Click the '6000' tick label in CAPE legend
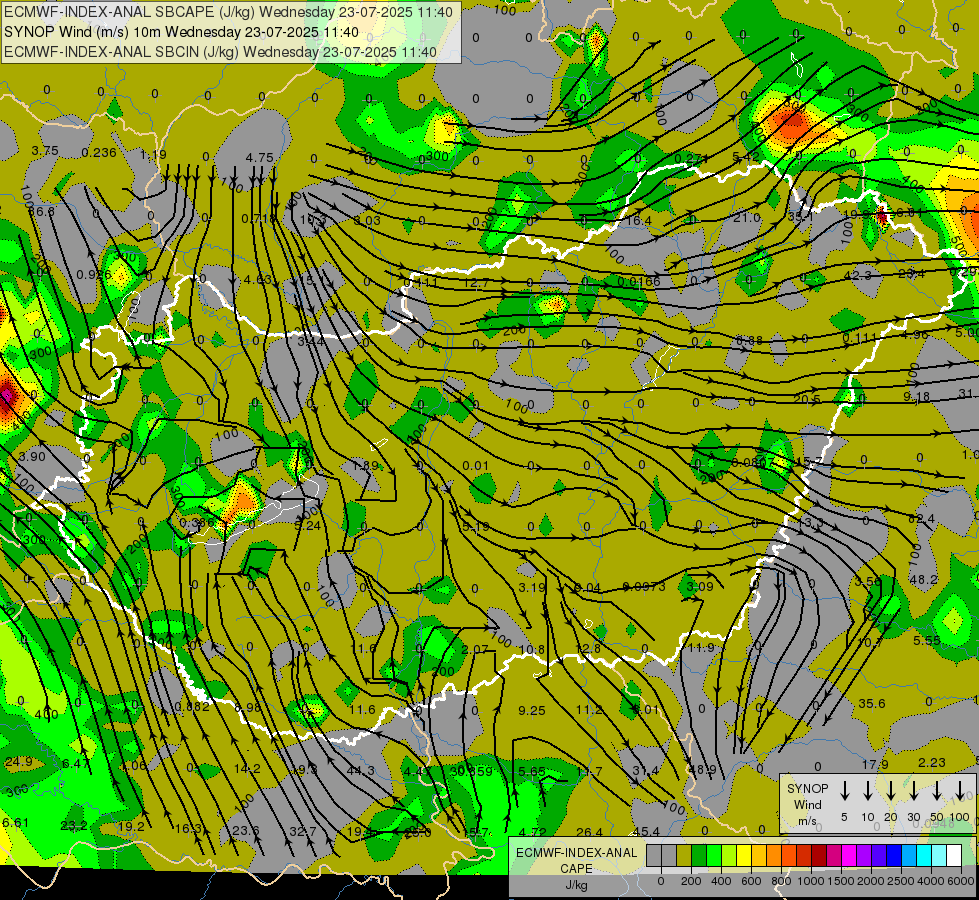 (x=962, y=881)
